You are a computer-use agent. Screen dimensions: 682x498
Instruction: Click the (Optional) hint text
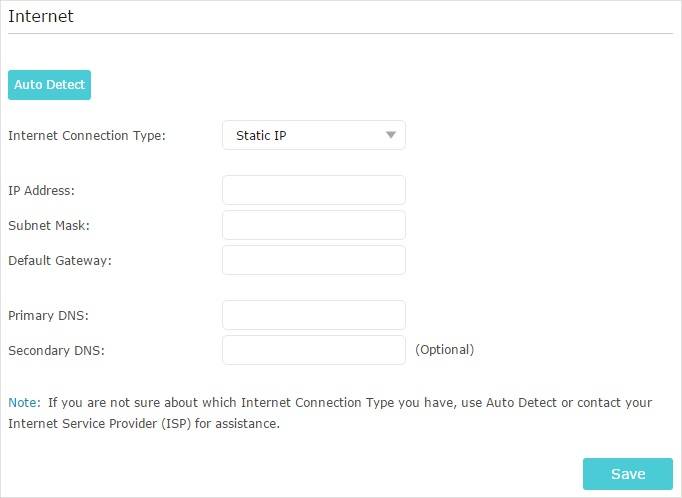[444, 350]
